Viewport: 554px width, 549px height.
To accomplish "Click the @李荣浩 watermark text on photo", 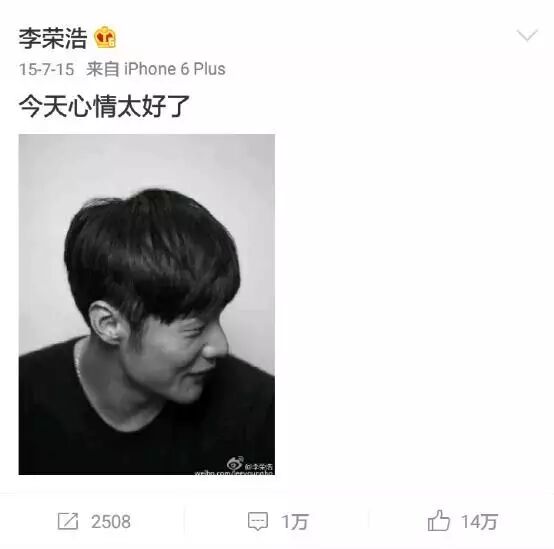I will pos(258,466).
